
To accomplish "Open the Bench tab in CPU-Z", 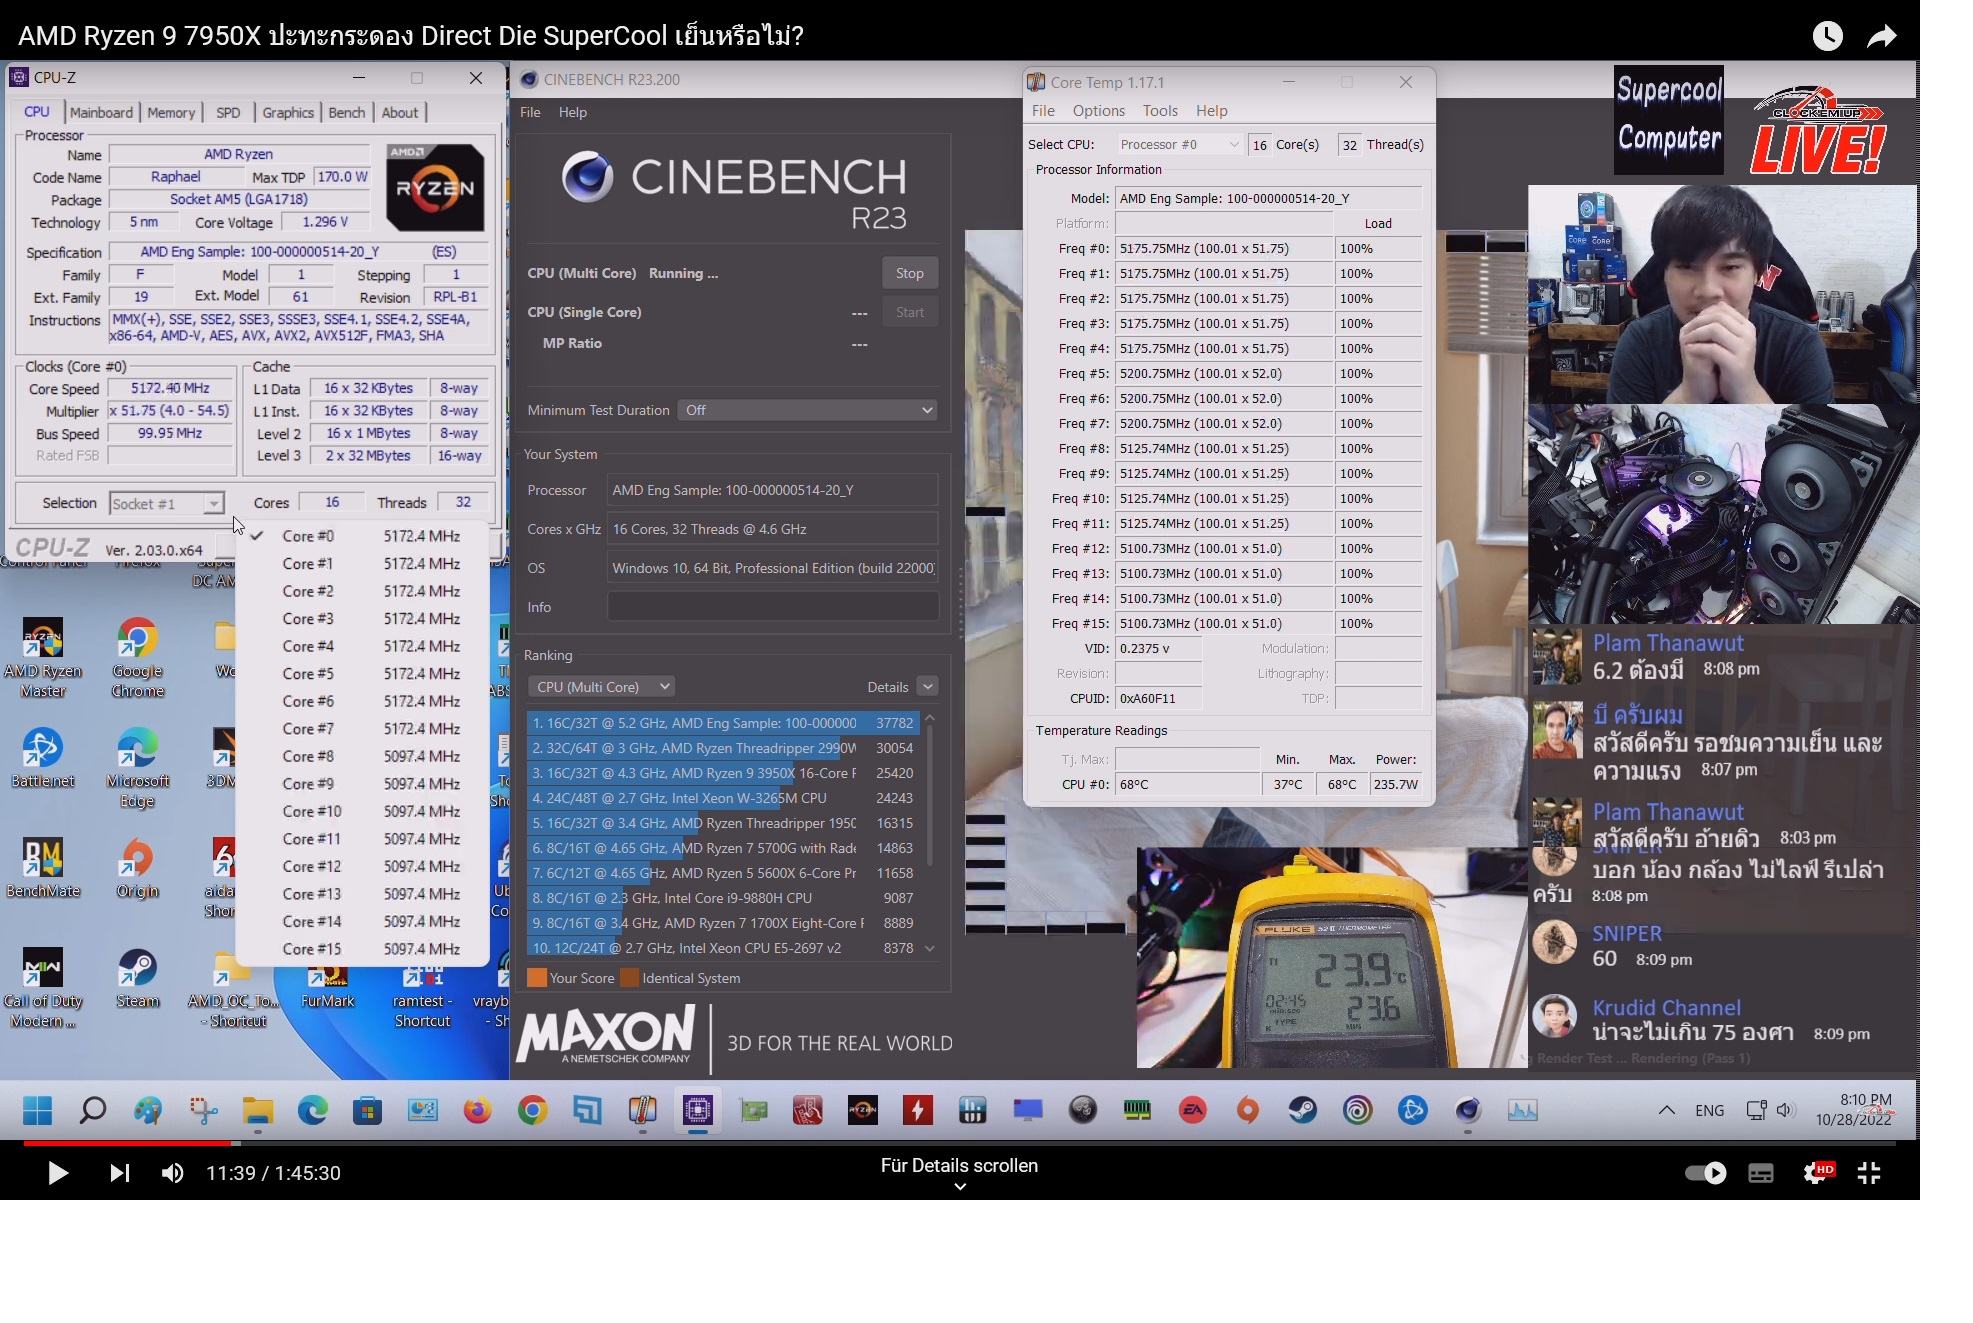I will pos(347,112).
